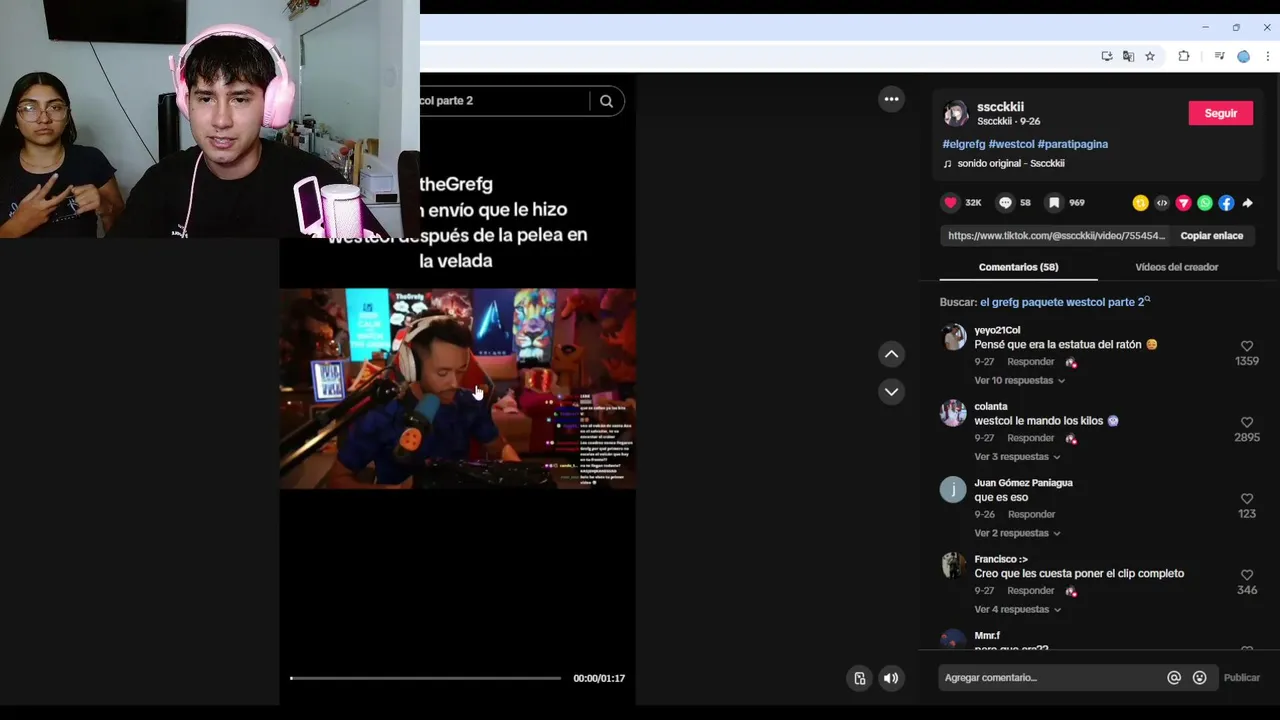
Task: Open the #elgrefg hashtag
Action: (x=963, y=144)
